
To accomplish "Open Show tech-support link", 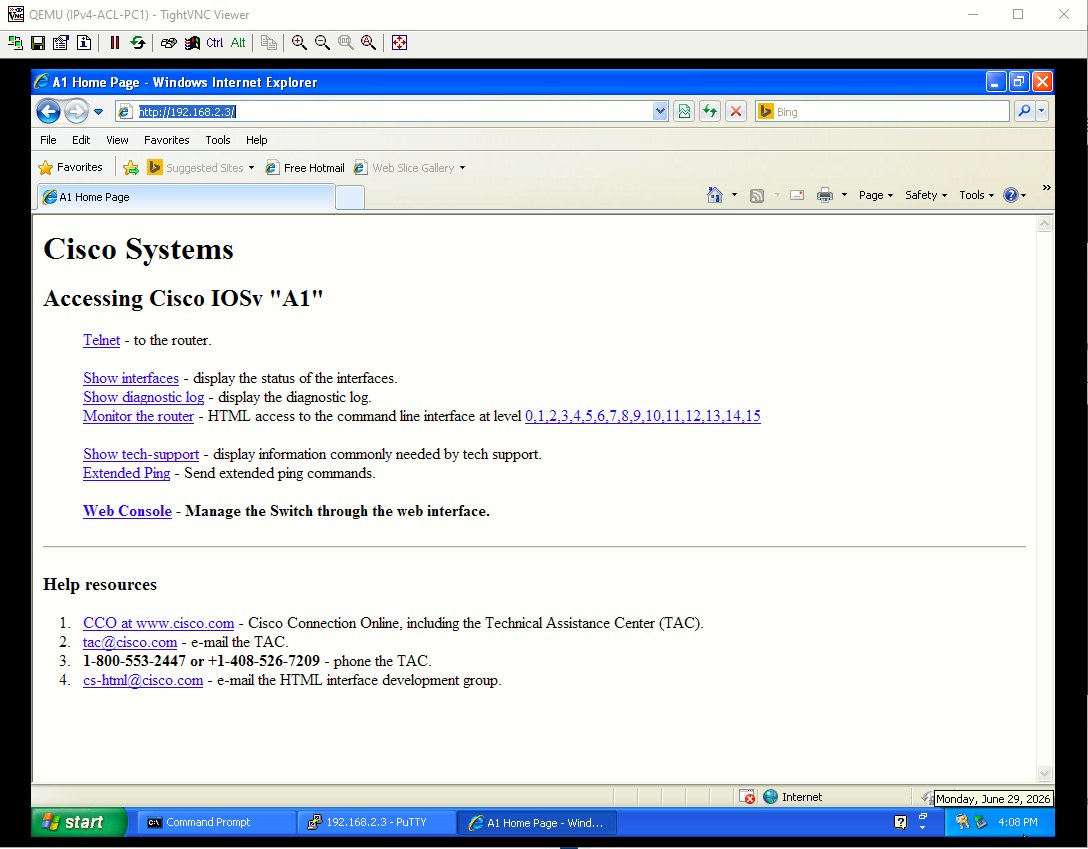I will pos(141,454).
